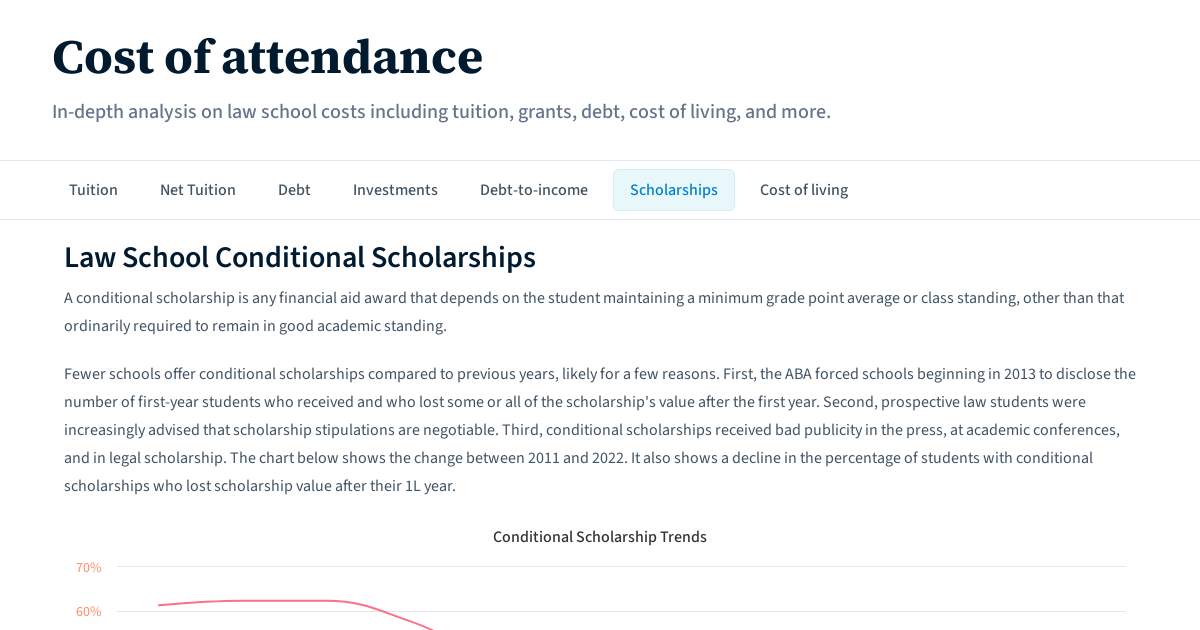Click the "In-depth analysis" subtitle text
The height and width of the screenshot is (630, 1200).
441,111
